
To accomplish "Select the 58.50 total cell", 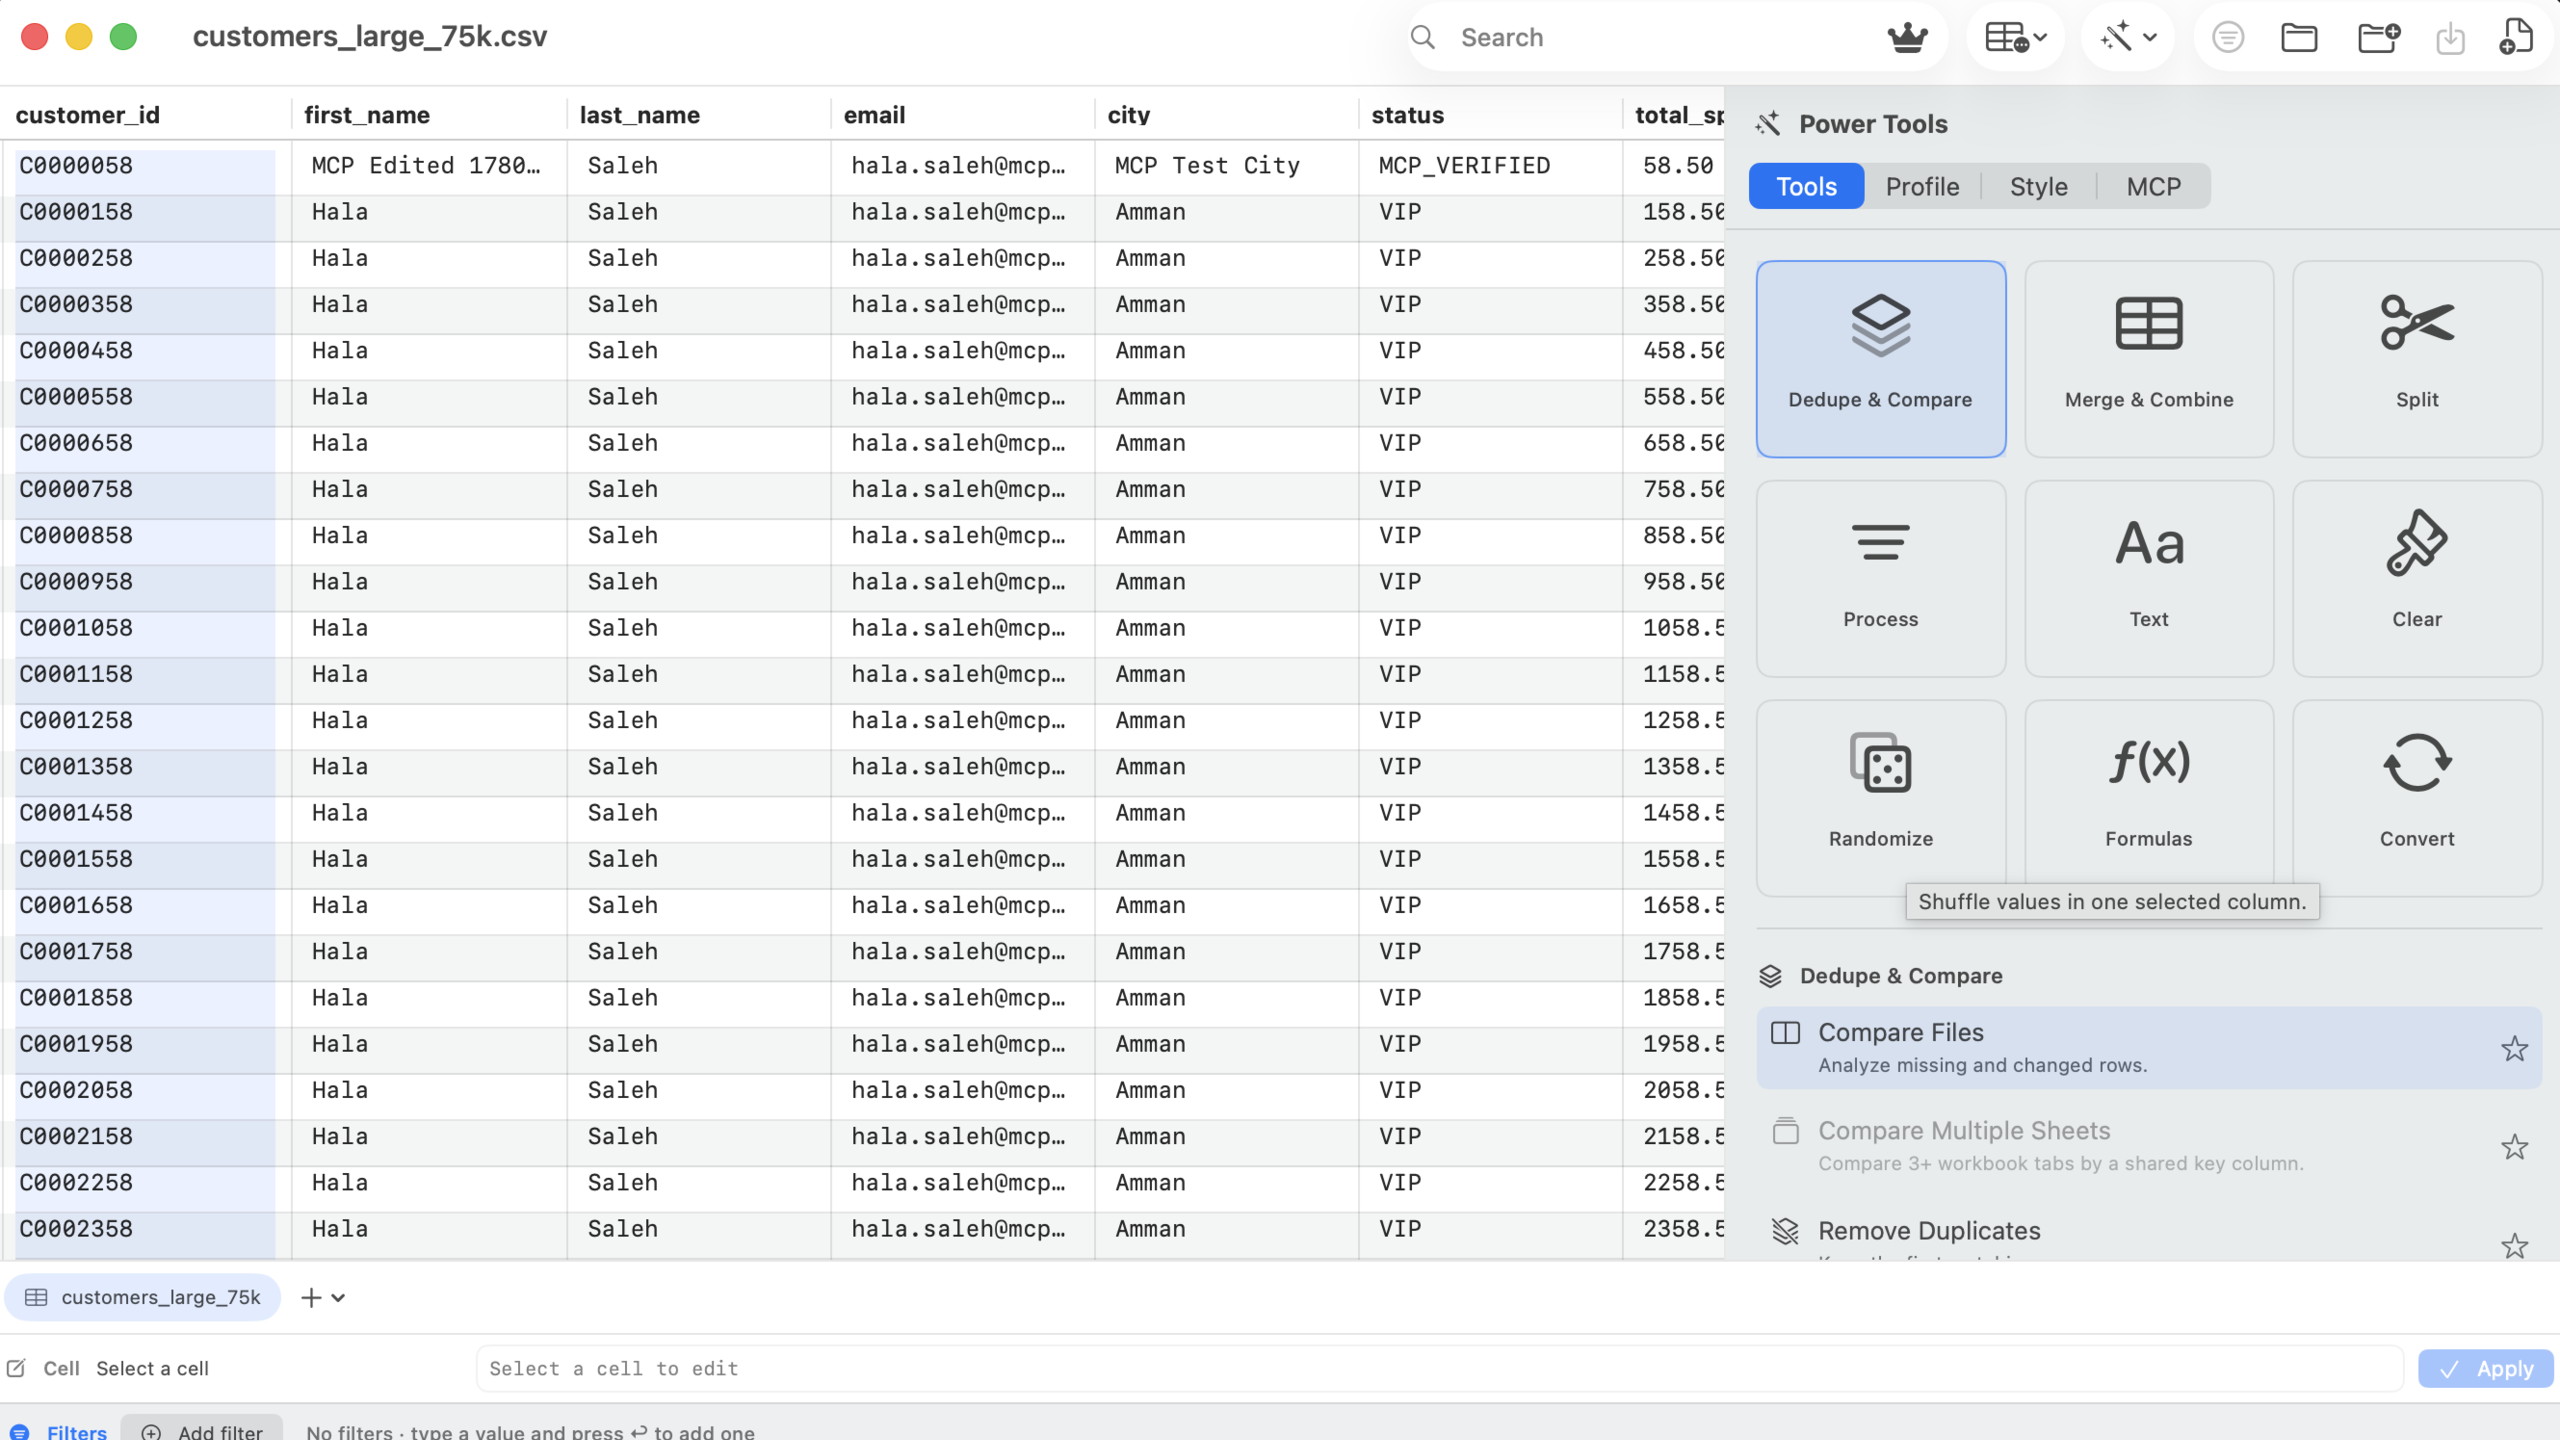I will pyautogui.click(x=1674, y=166).
